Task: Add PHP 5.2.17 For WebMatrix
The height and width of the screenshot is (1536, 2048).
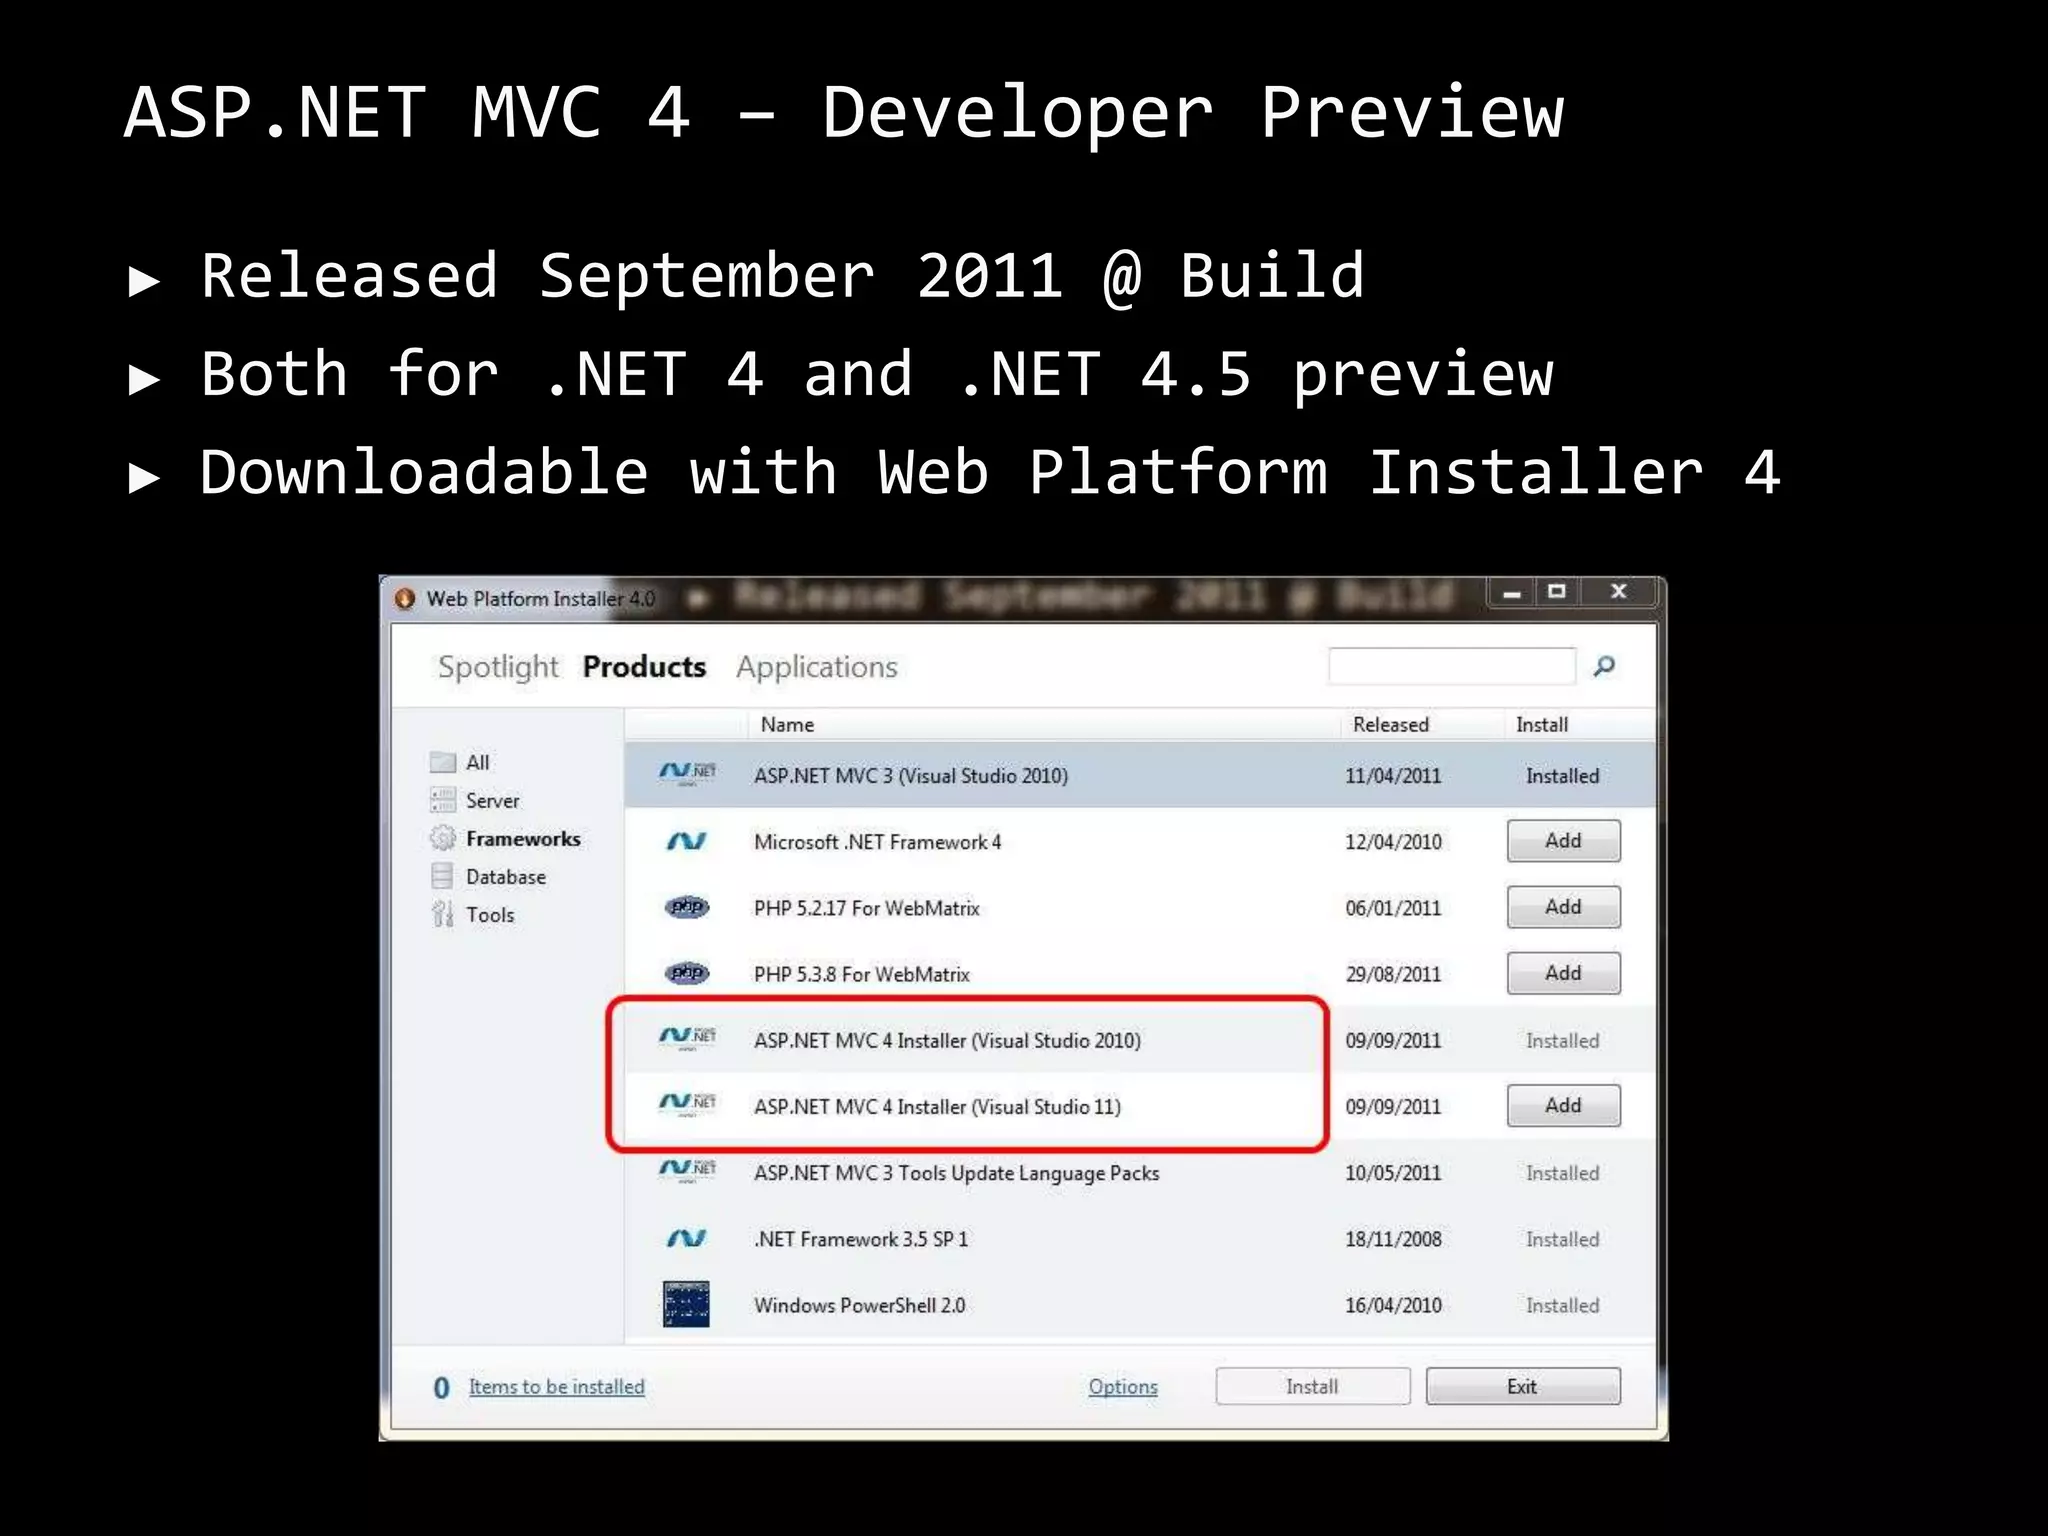Action: (1563, 907)
